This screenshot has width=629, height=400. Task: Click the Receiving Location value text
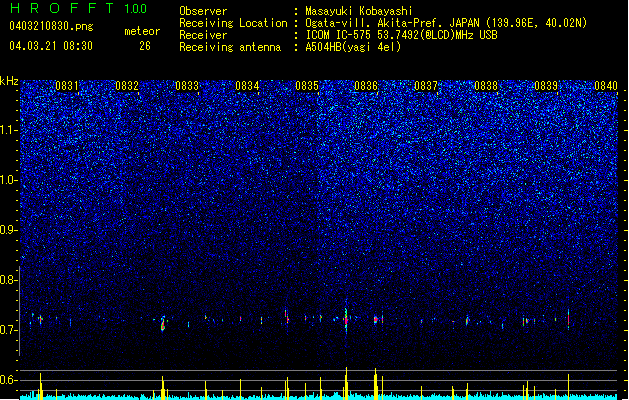tap(446, 23)
